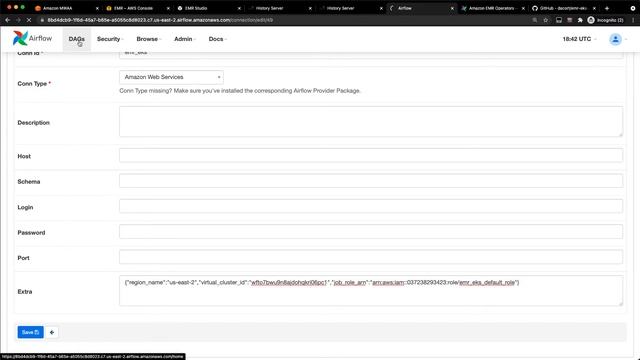Switch to the Amazon EMR Operators tab

click(x=492, y=8)
